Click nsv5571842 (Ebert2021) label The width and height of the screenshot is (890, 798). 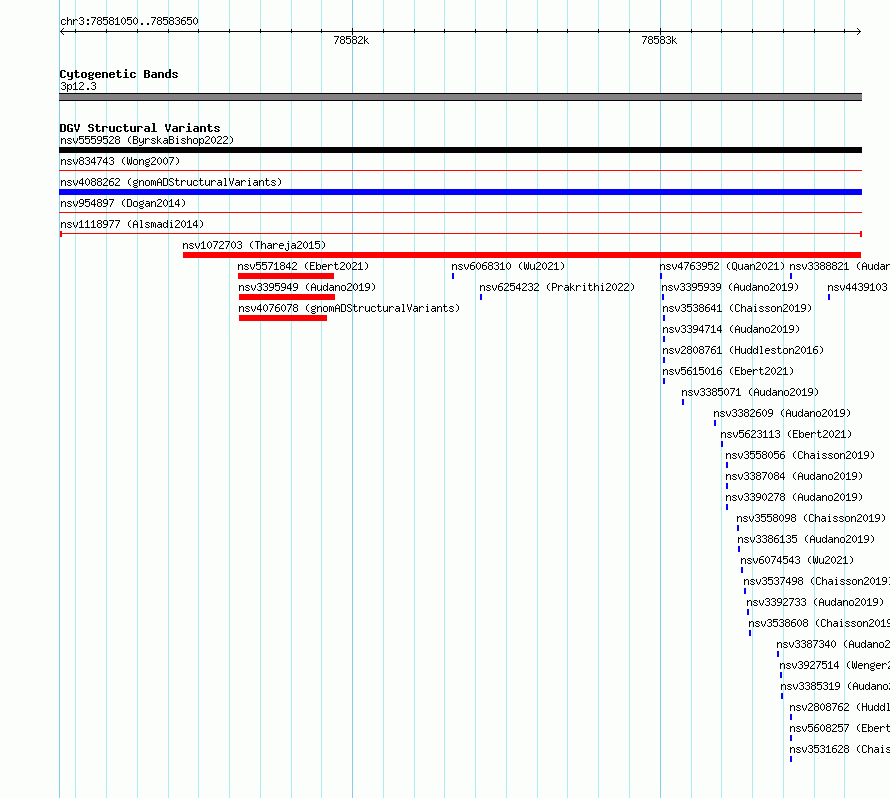pos(303,266)
